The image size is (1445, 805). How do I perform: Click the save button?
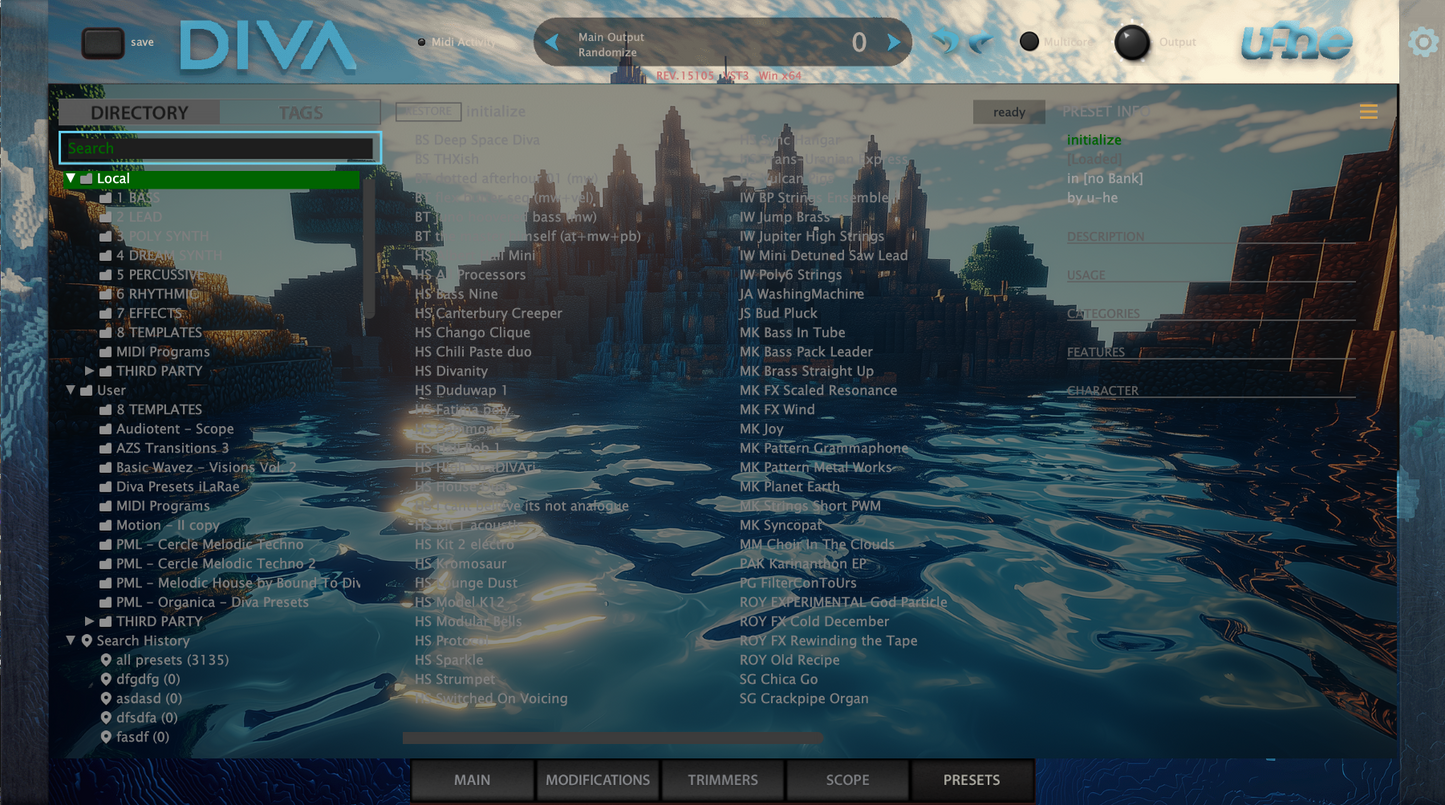click(103, 43)
